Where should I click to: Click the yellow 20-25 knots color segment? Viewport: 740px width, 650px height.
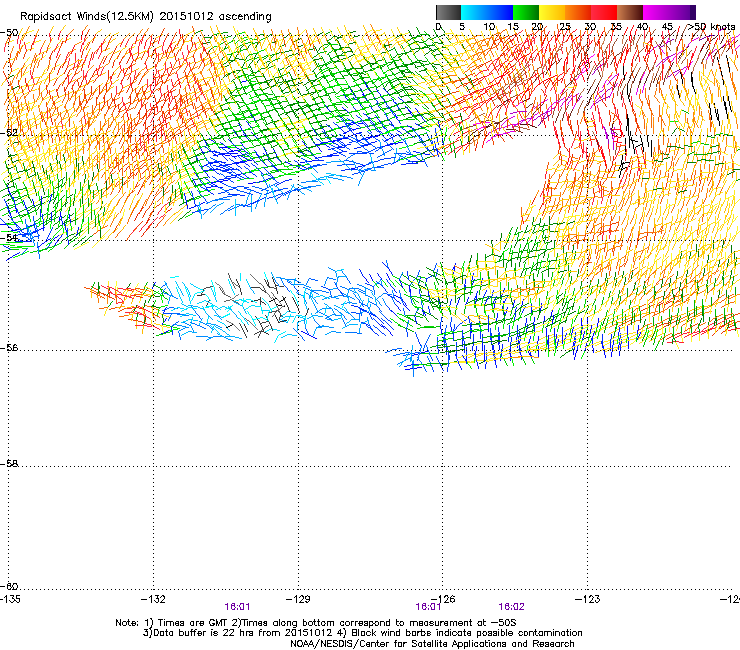tap(552, 12)
